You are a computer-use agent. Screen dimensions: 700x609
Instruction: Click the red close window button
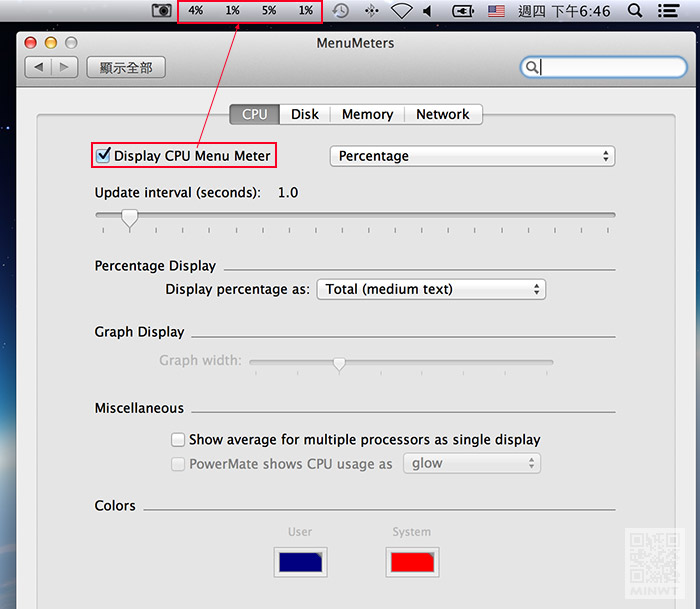31,43
